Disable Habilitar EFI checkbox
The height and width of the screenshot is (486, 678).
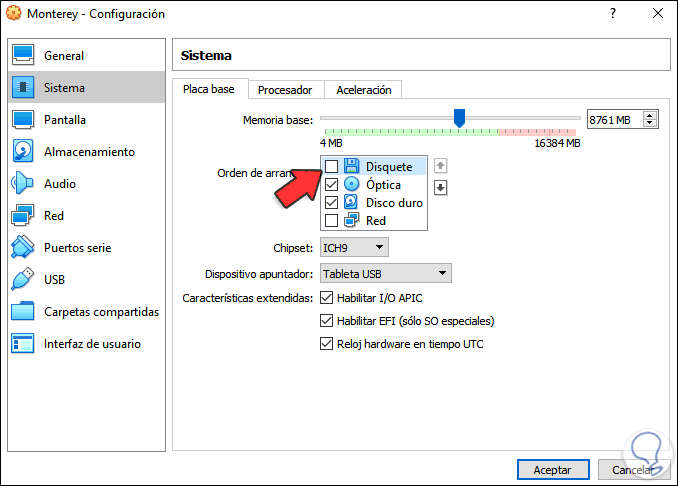tap(326, 321)
